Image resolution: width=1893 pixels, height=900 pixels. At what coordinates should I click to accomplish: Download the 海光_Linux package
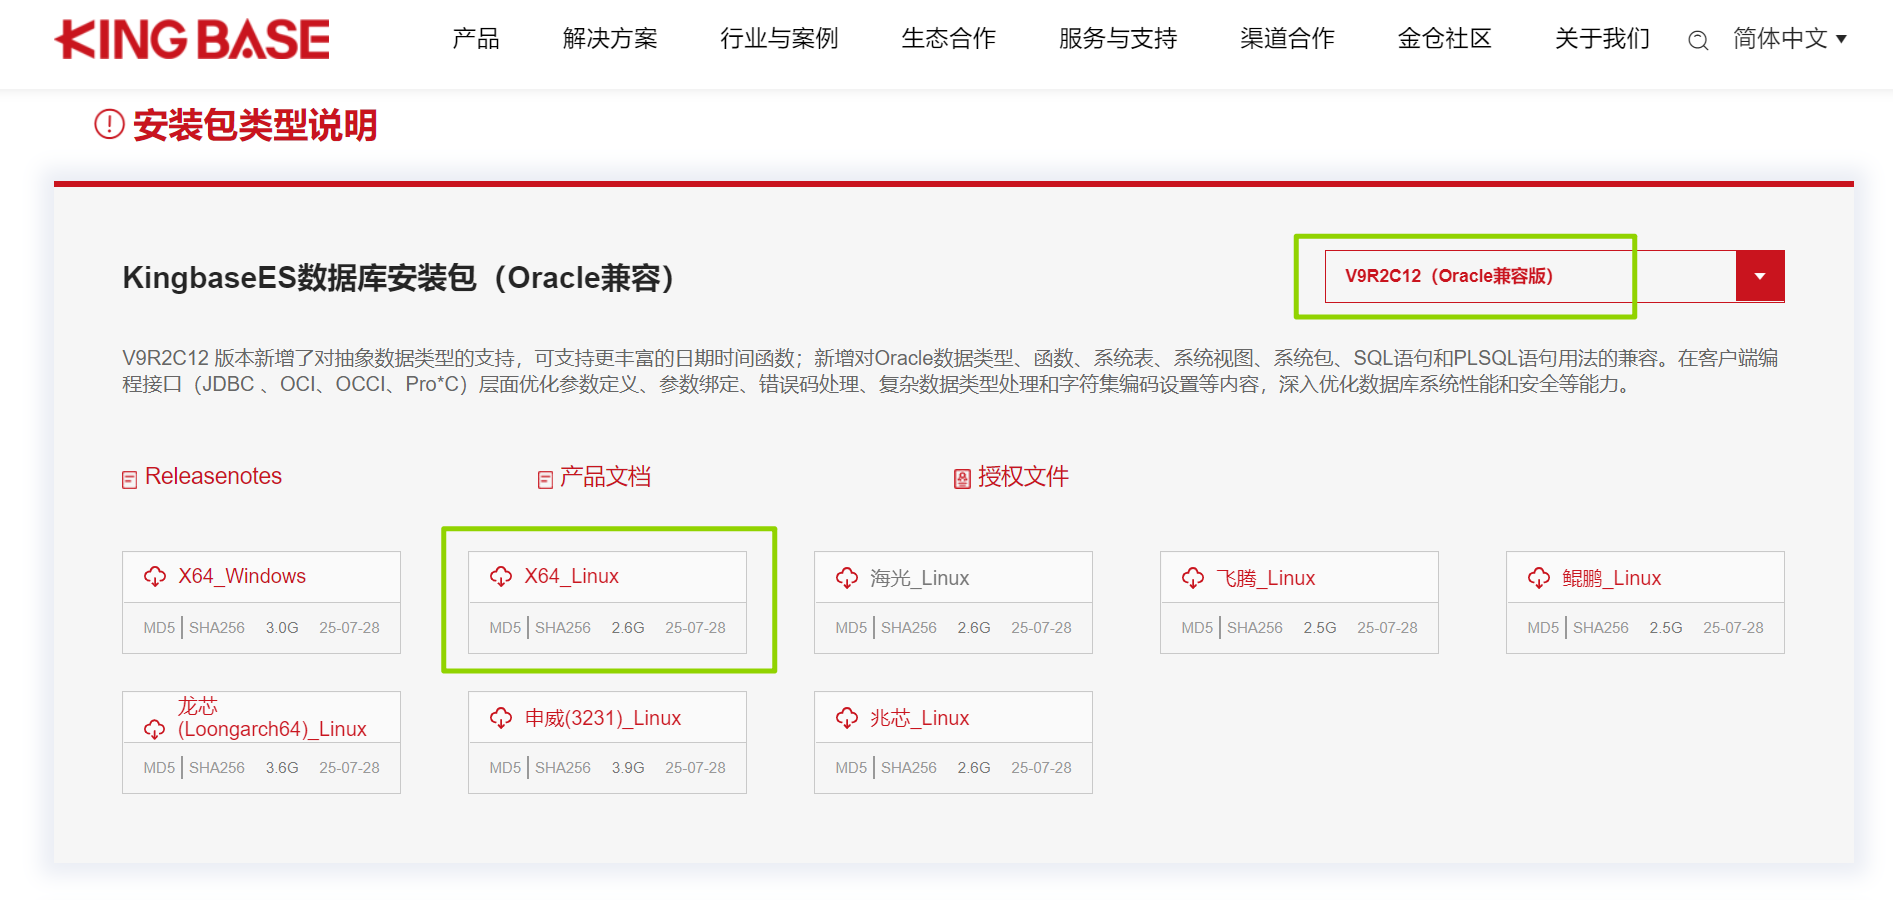(x=920, y=578)
